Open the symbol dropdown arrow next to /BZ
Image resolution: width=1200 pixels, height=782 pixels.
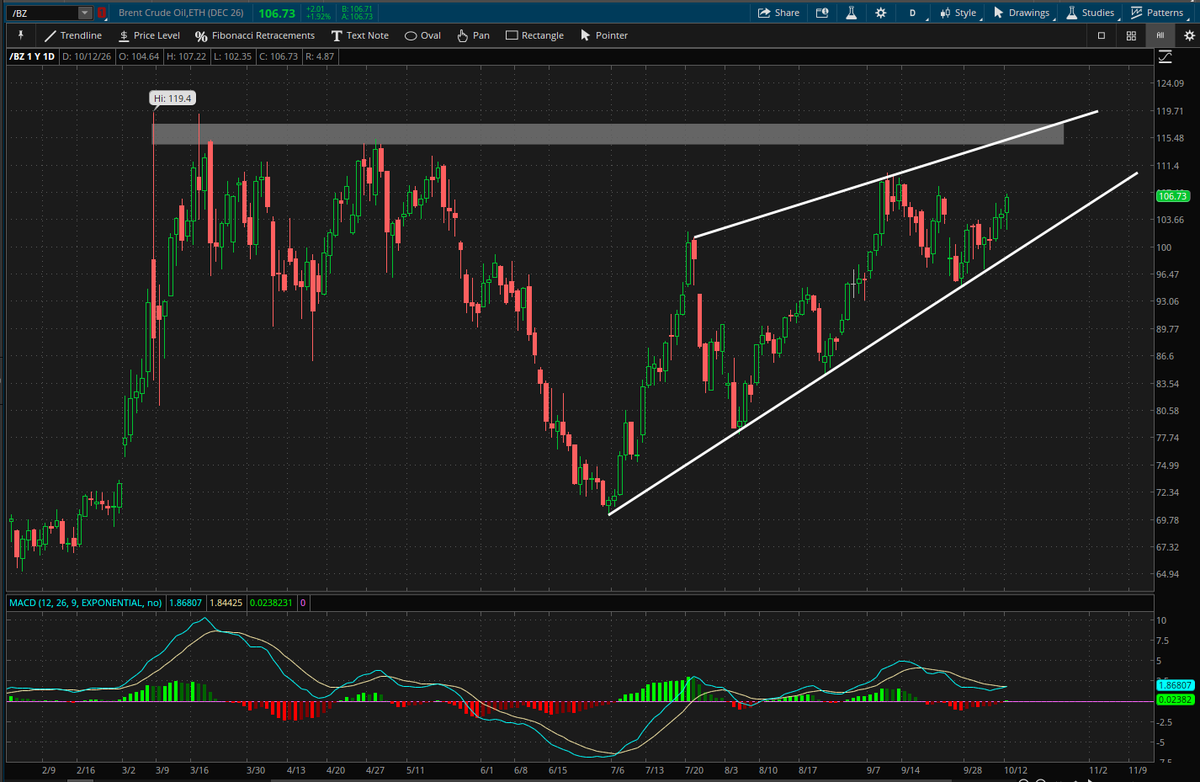coord(84,13)
